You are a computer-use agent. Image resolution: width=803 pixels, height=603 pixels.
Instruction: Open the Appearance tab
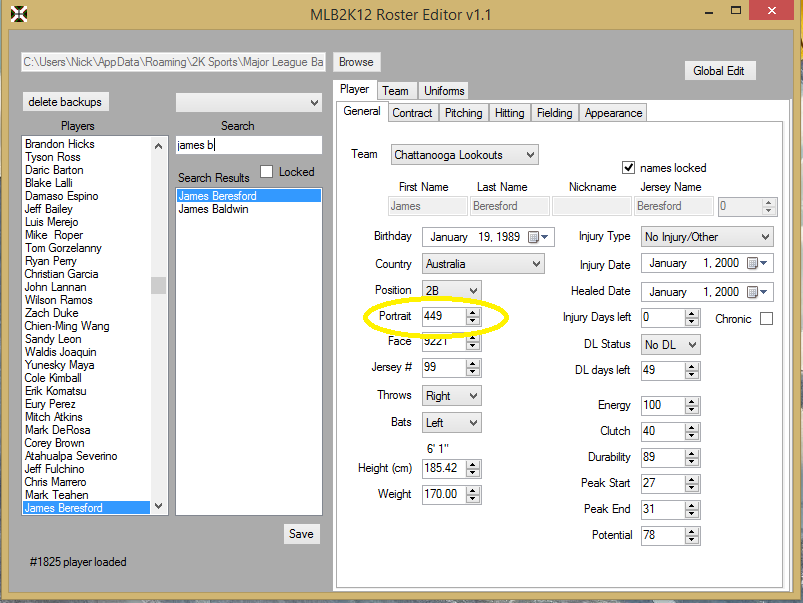tap(613, 113)
